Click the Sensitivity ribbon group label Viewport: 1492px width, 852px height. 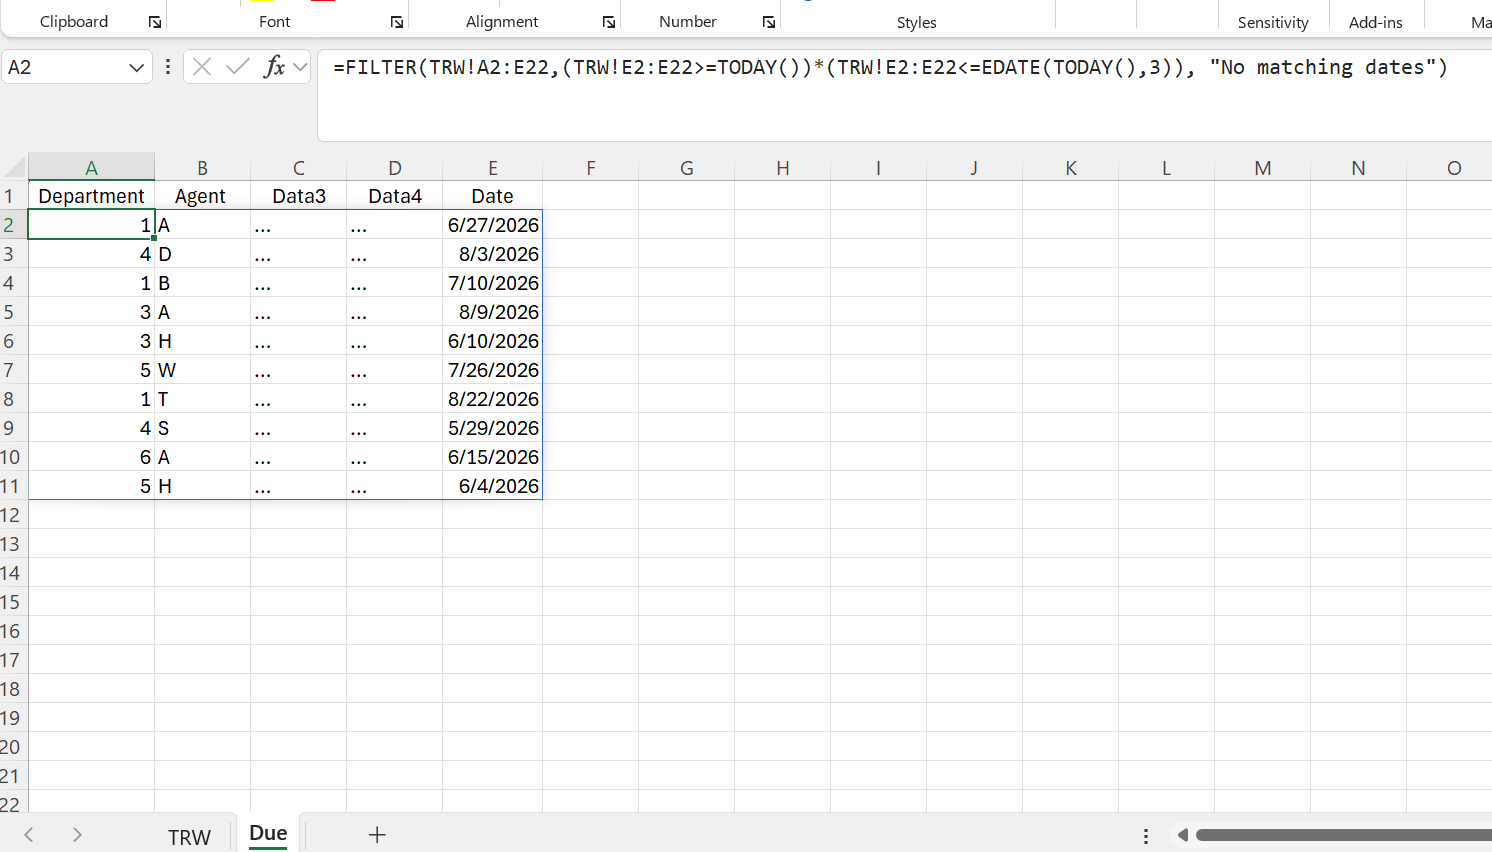(1273, 22)
